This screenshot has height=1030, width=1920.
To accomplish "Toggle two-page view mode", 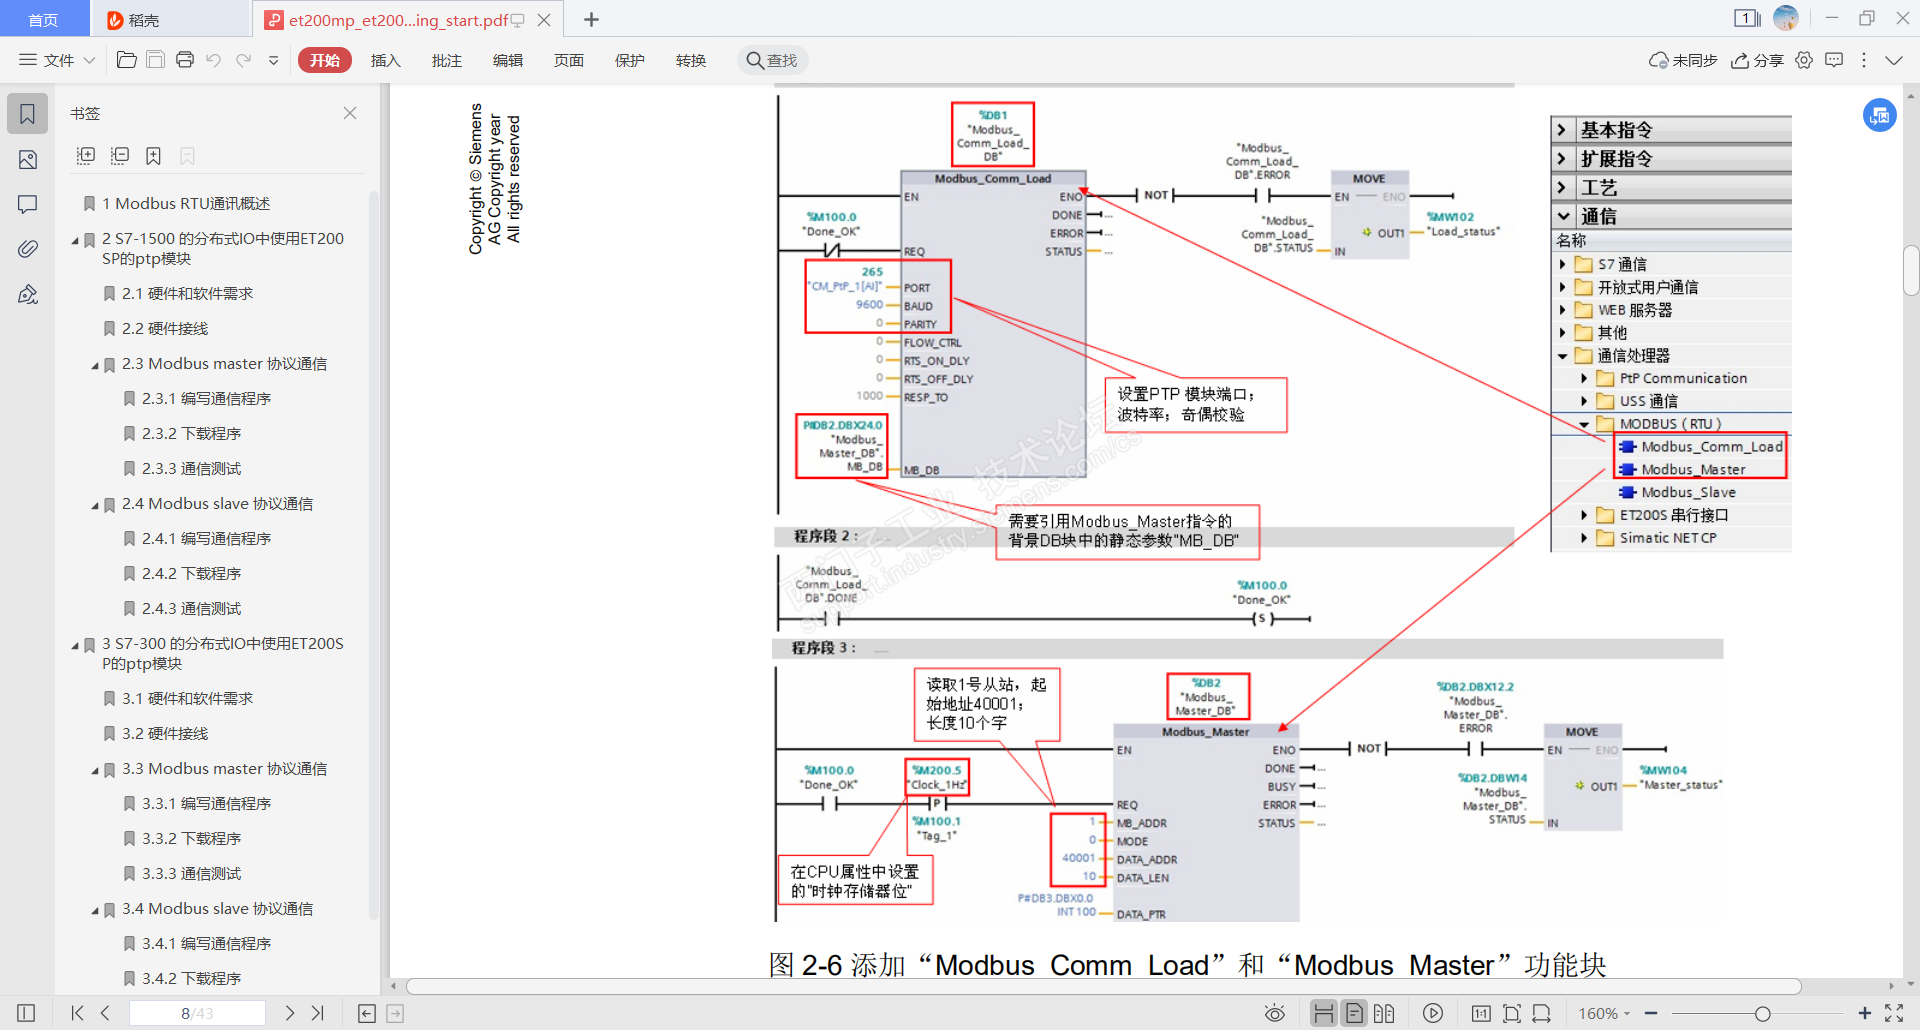I will pos(1384,1013).
